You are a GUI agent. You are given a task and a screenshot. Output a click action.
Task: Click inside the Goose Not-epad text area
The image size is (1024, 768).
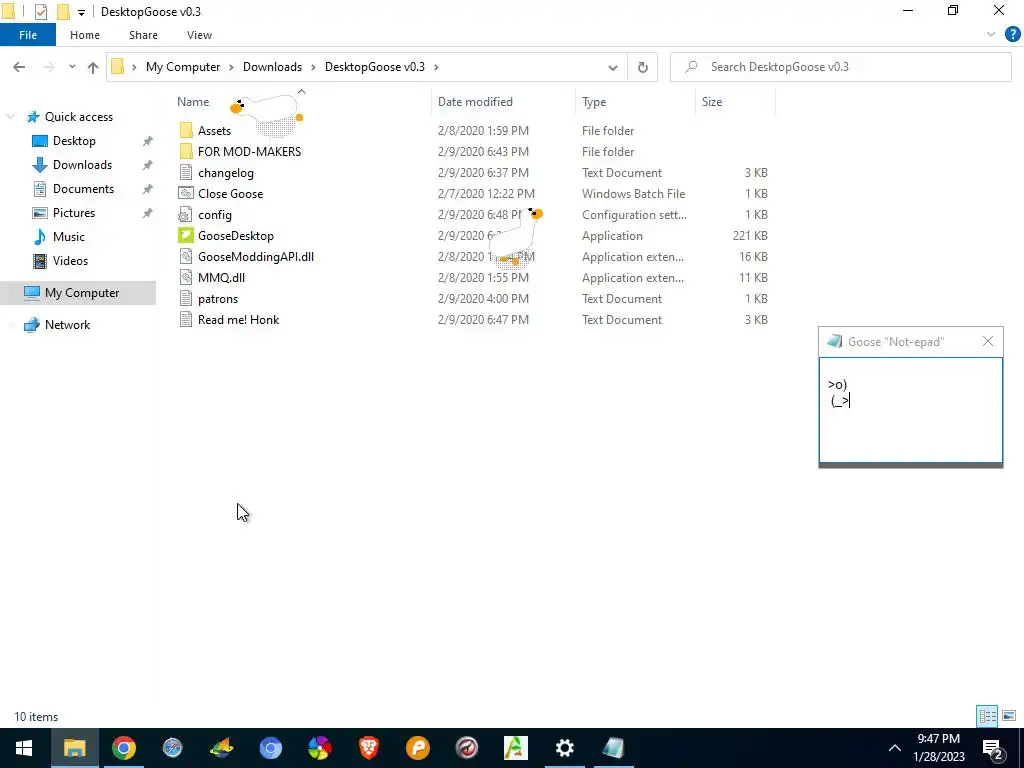tap(910, 410)
